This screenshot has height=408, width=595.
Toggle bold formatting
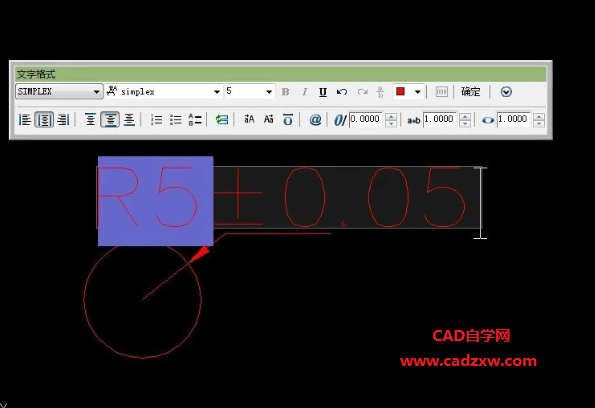click(285, 92)
